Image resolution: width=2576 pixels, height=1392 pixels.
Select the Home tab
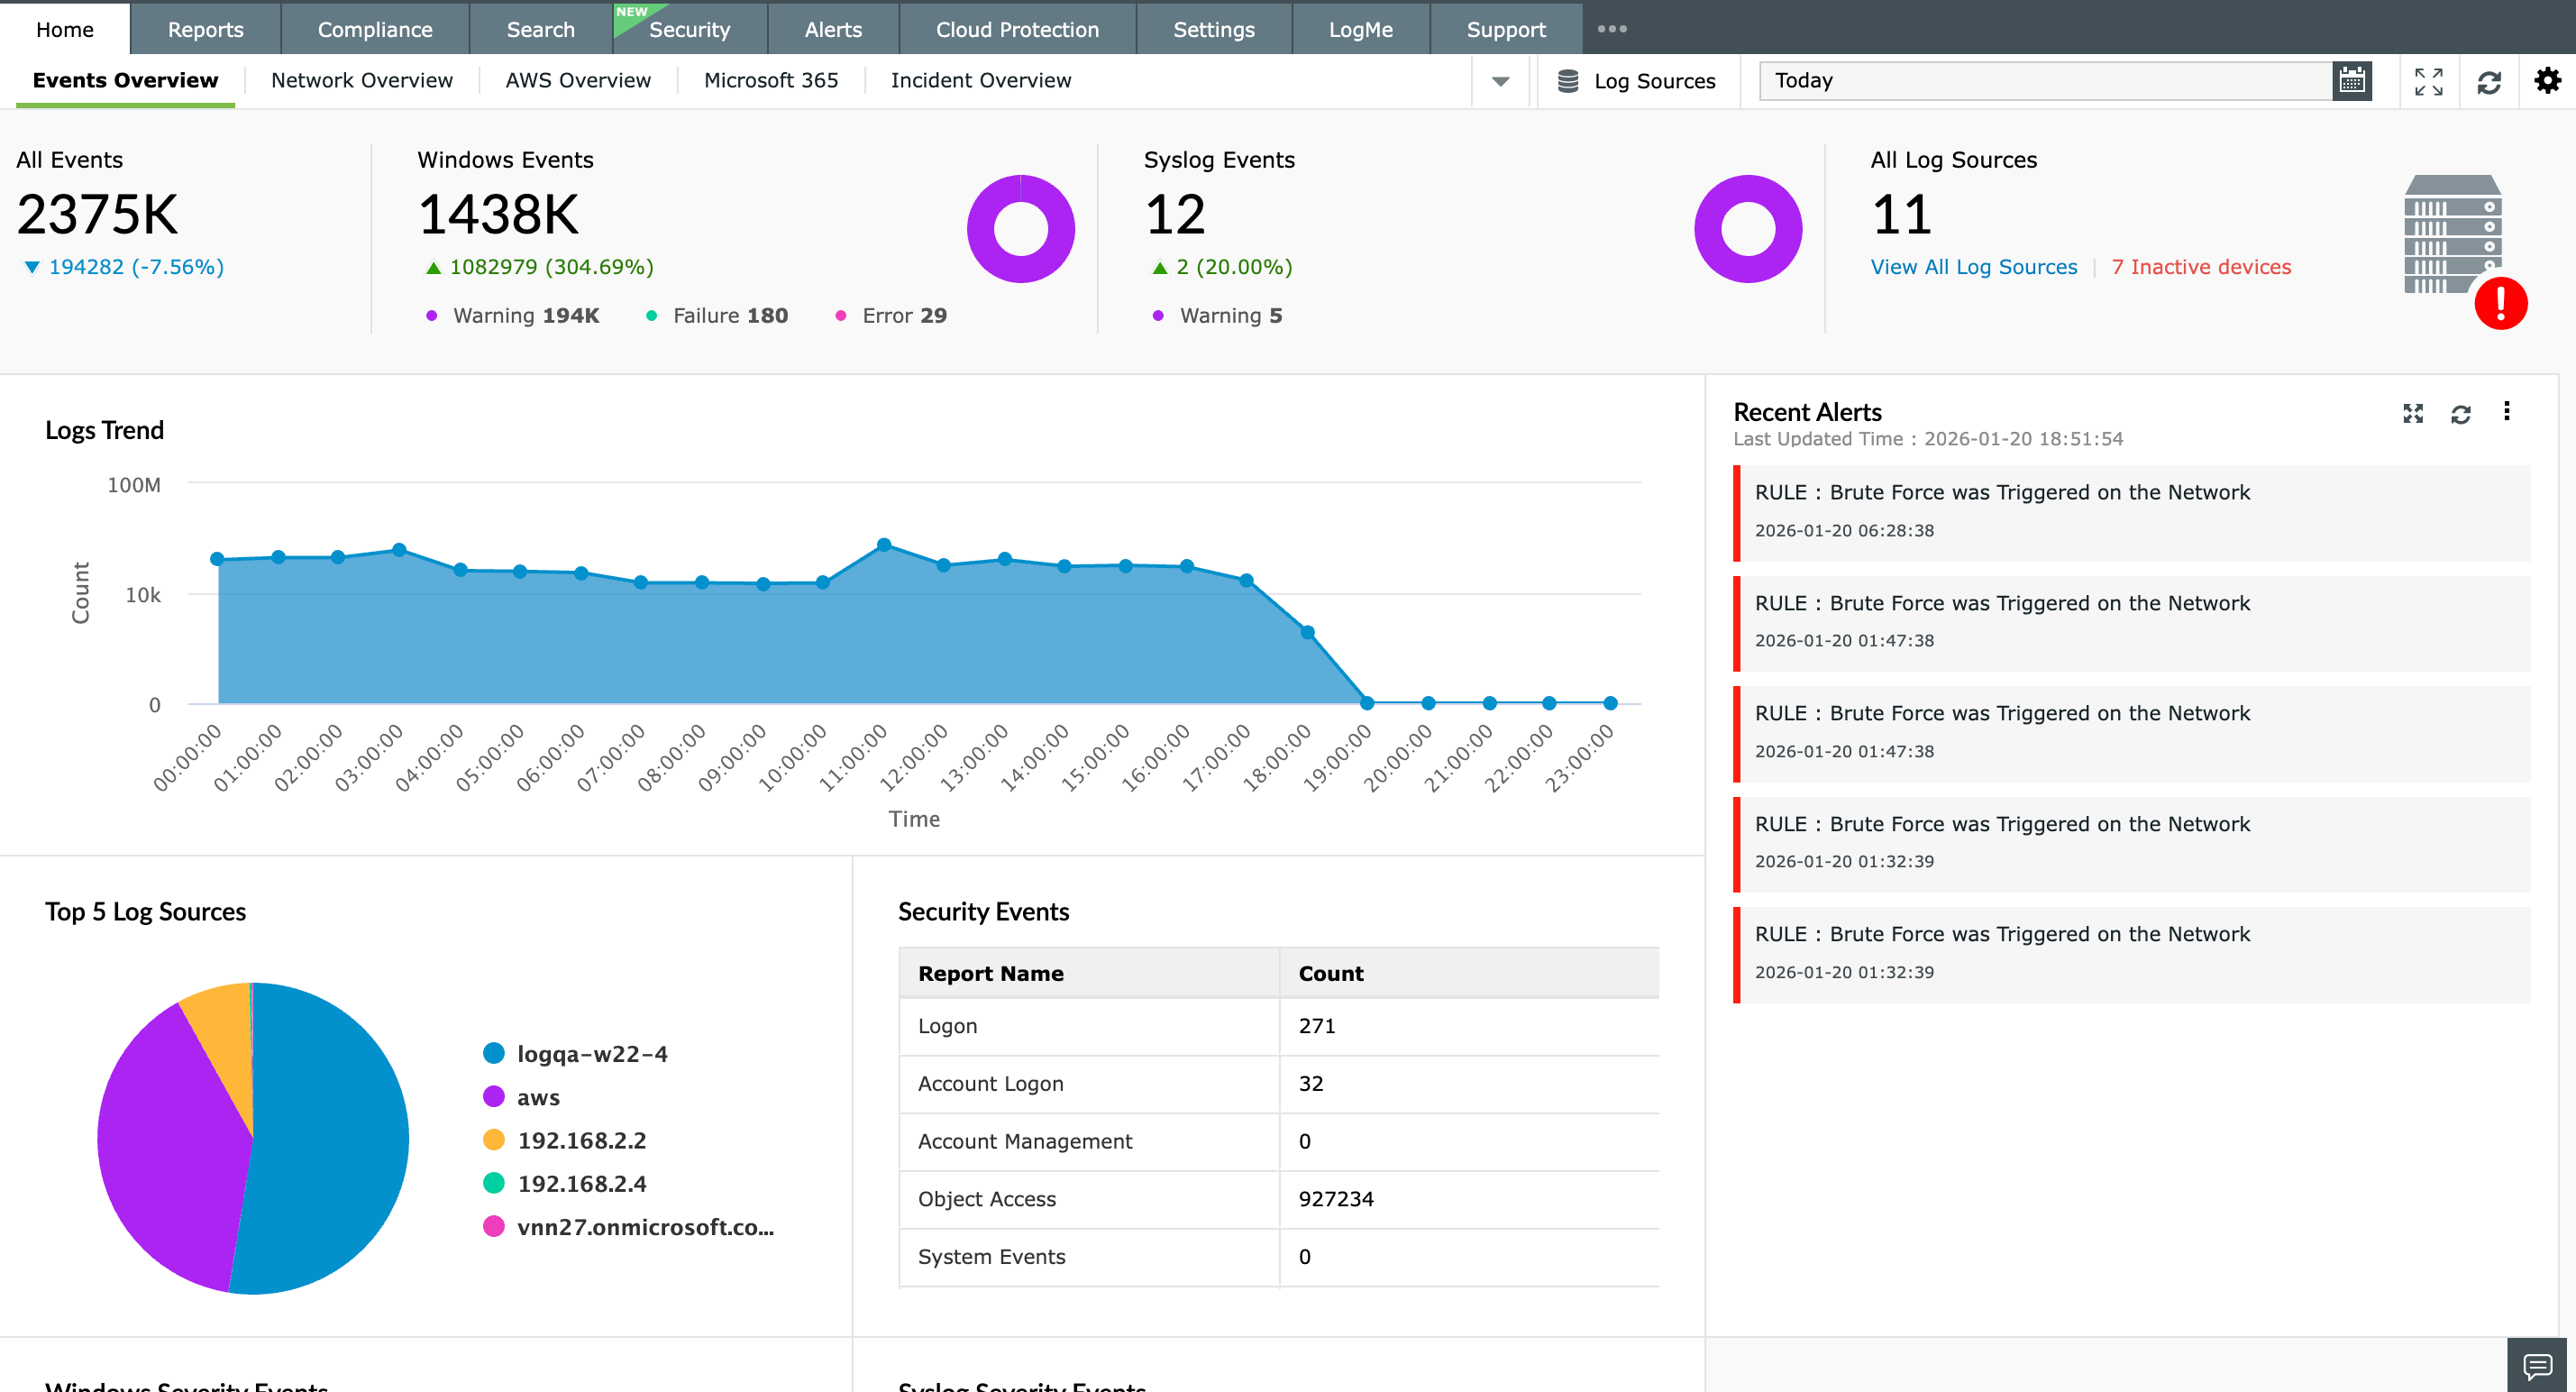(65, 29)
